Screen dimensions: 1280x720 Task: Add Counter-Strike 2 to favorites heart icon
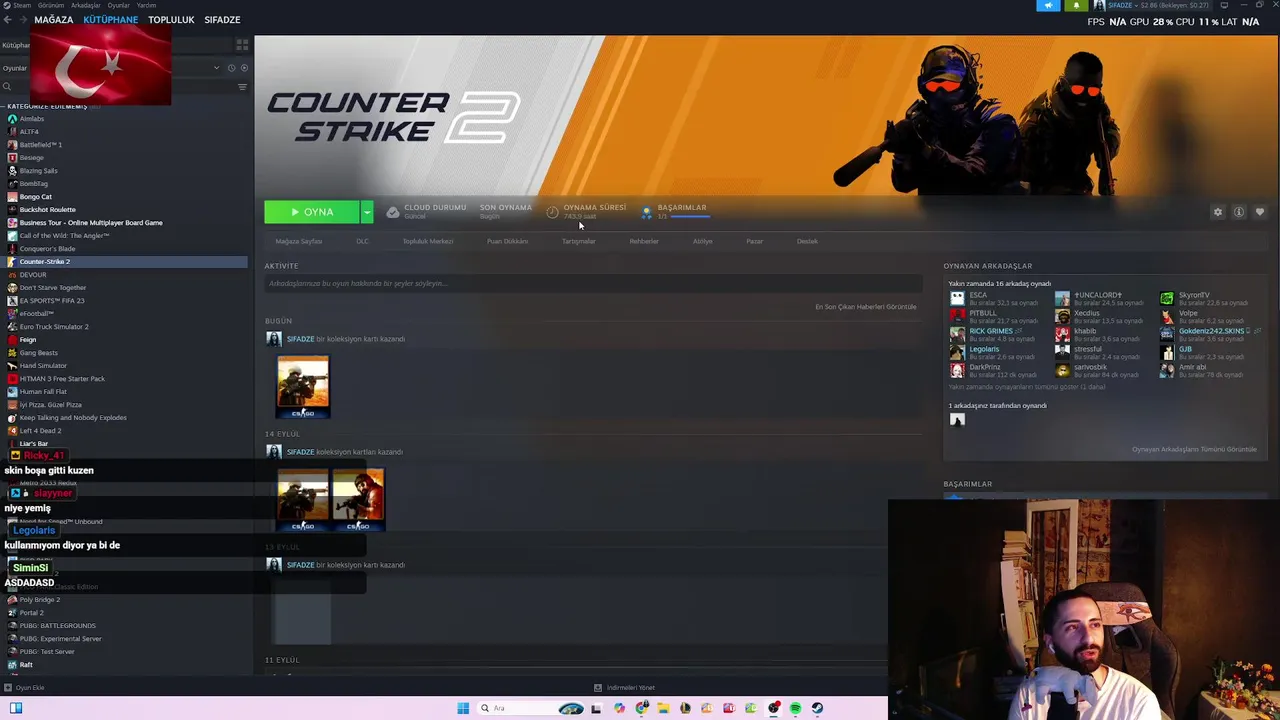[1260, 212]
